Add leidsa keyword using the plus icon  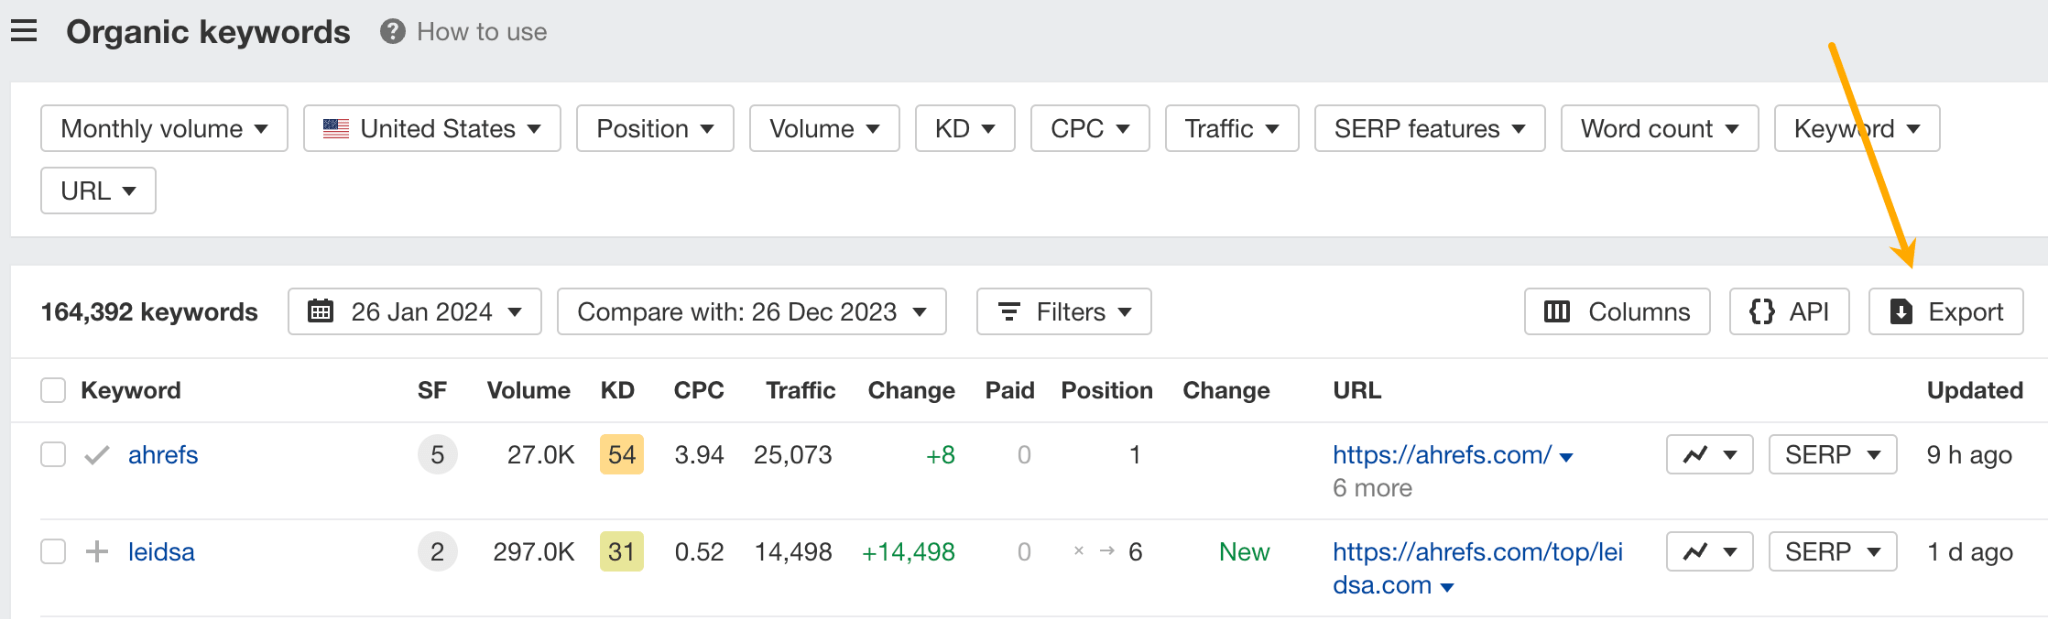tap(96, 551)
